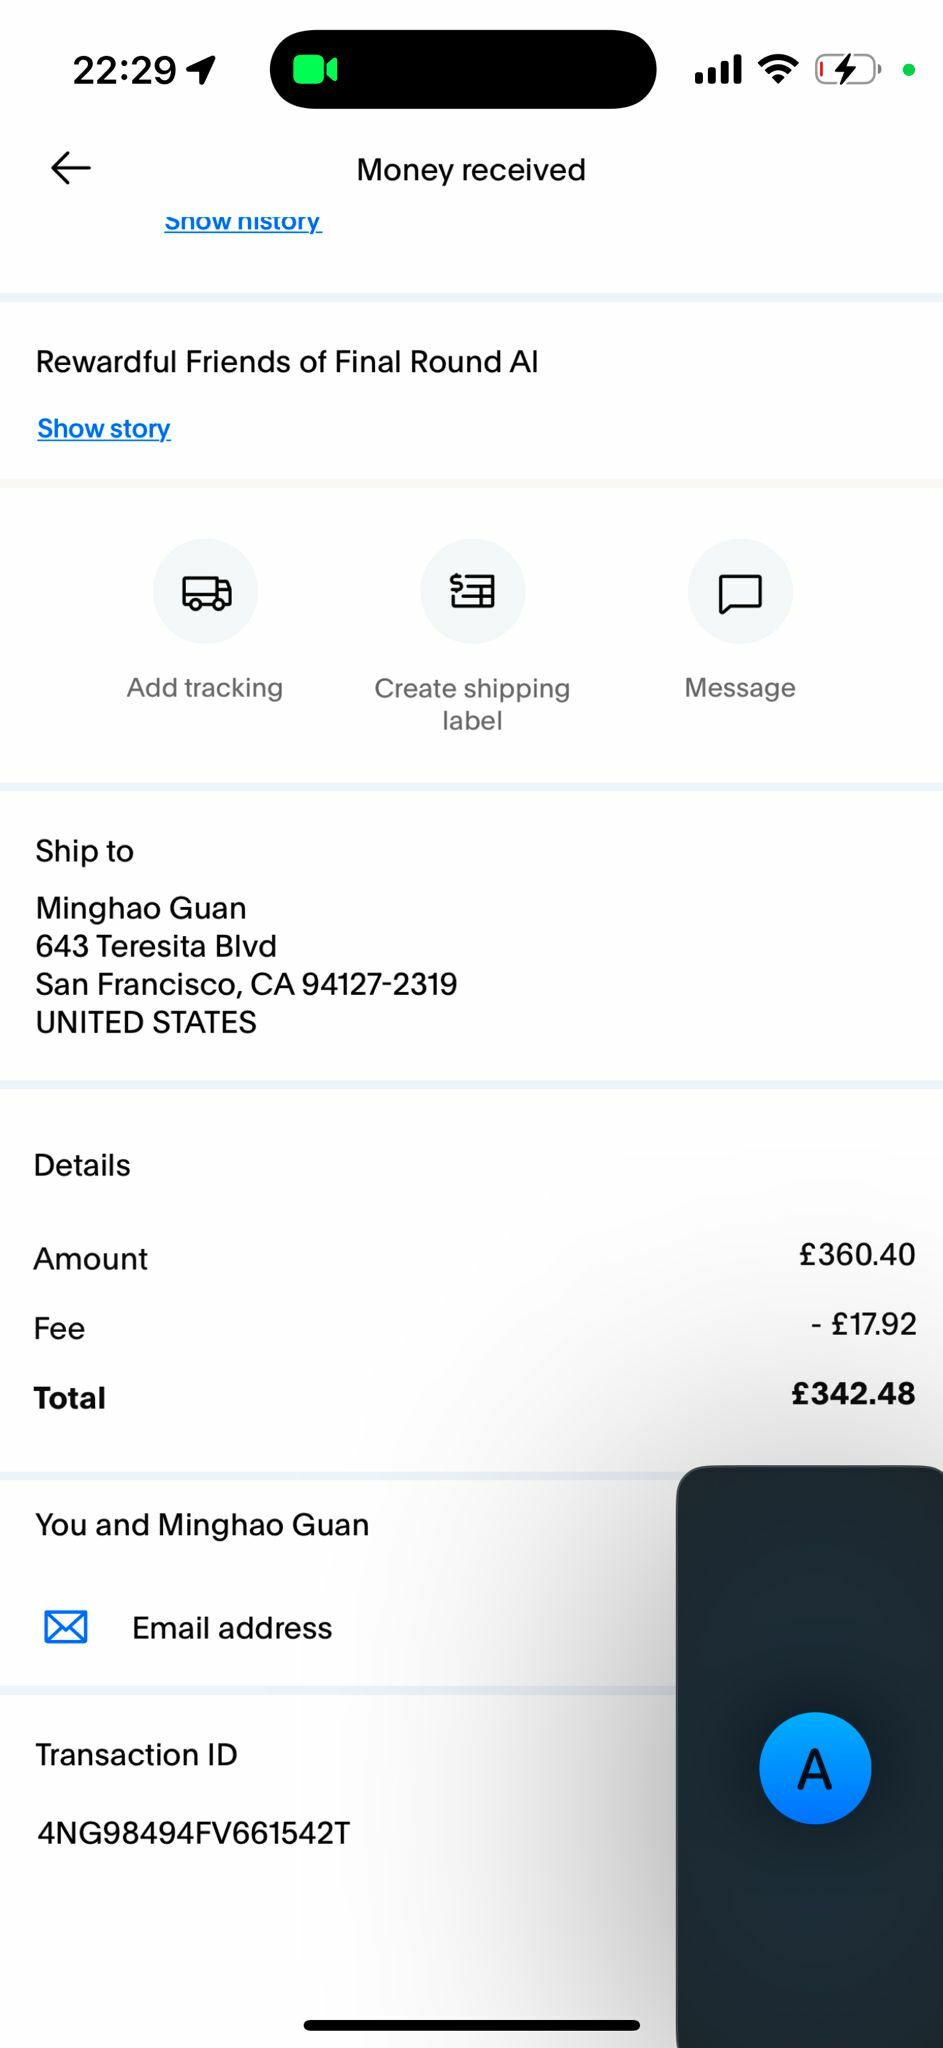Tap the back arrow icon

[x=71, y=168]
